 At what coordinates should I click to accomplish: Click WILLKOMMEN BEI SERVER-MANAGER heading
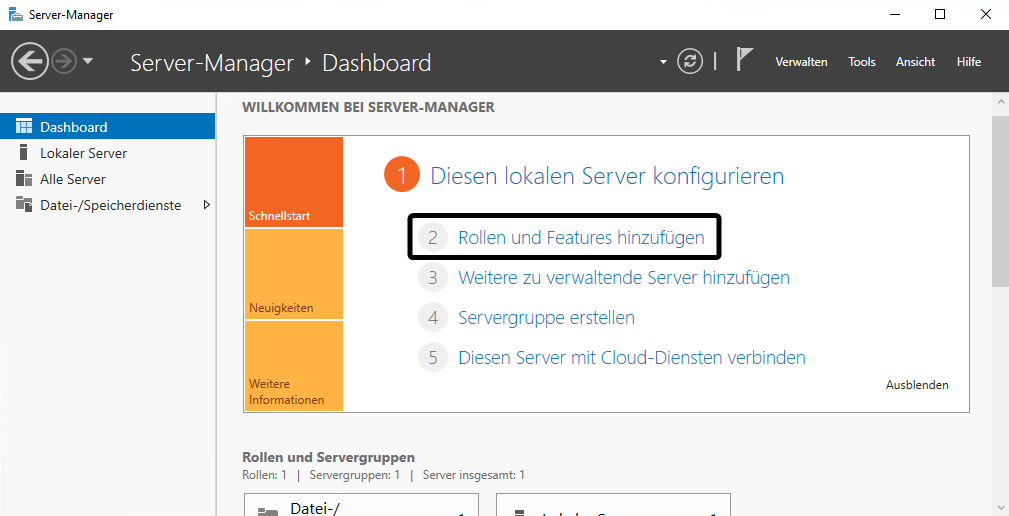(x=368, y=107)
